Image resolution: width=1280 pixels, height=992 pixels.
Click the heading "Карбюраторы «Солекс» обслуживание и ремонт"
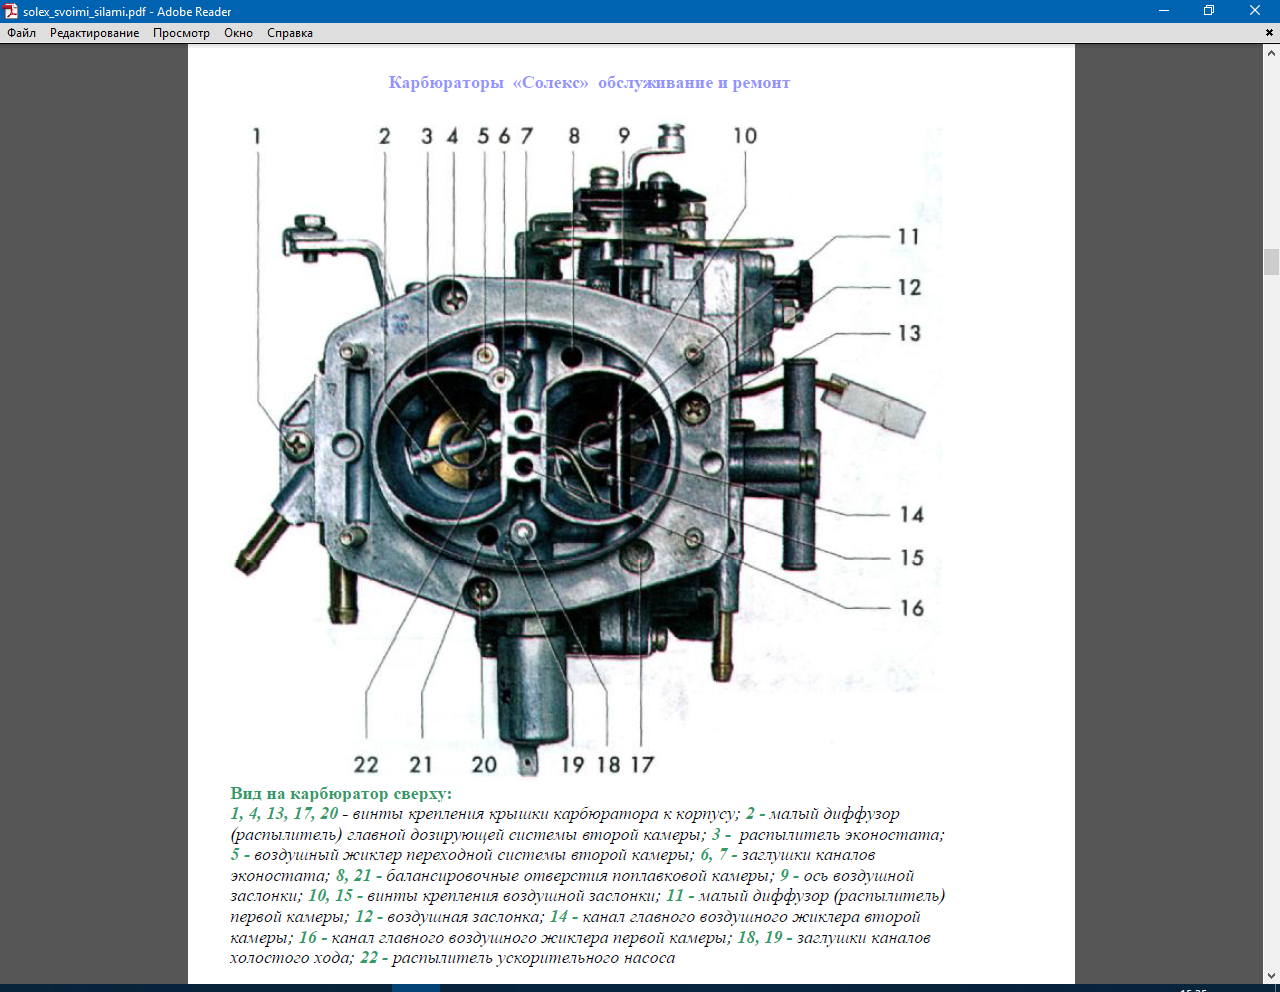coord(589,83)
